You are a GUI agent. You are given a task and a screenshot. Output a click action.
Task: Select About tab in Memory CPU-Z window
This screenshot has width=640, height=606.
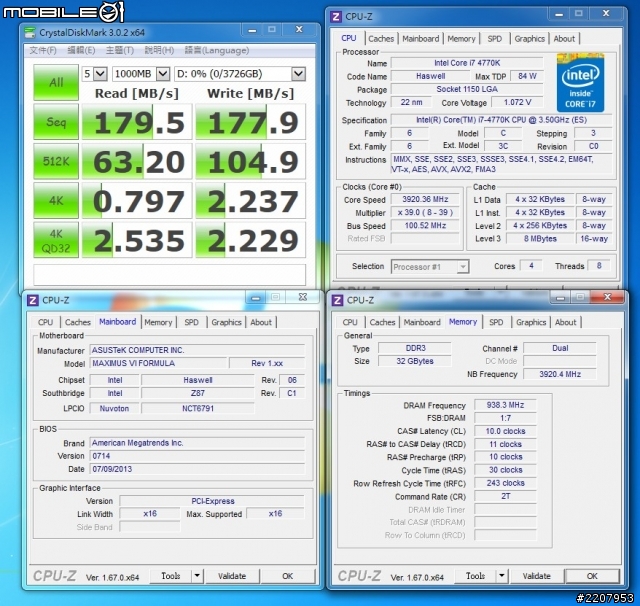(565, 322)
